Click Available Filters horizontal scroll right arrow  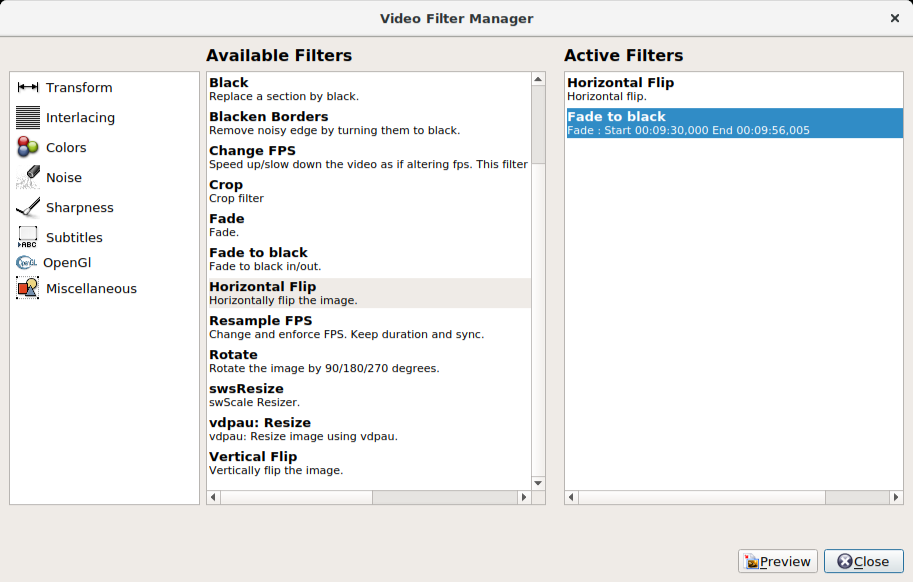523,497
